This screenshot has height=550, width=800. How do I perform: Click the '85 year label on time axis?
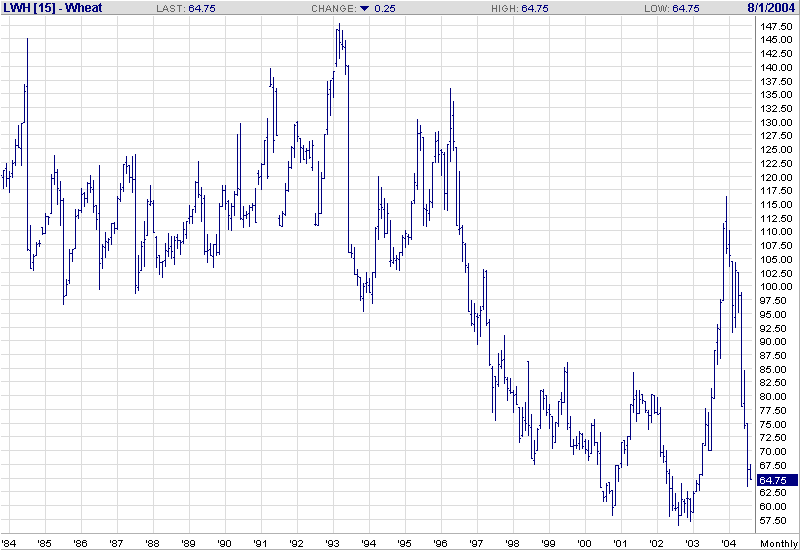tap(44, 543)
